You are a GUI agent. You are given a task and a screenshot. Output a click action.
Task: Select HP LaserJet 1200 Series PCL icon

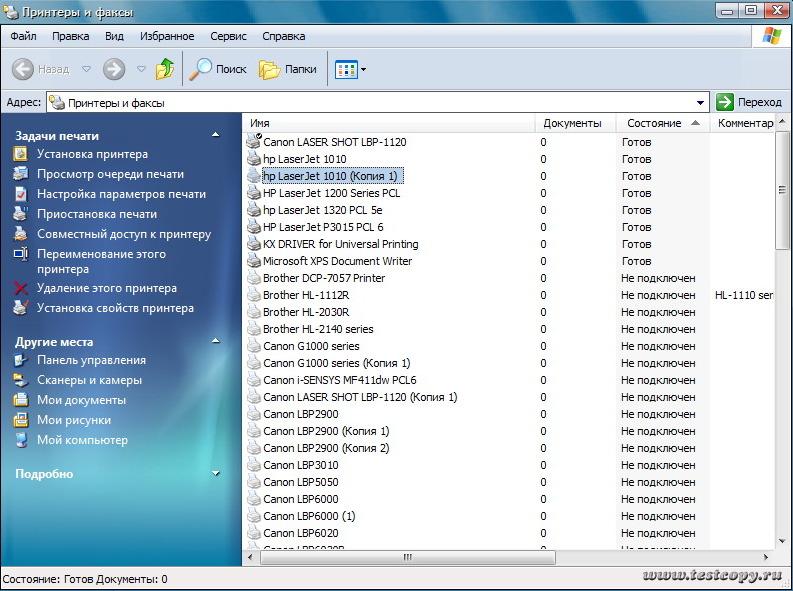click(x=254, y=193)
